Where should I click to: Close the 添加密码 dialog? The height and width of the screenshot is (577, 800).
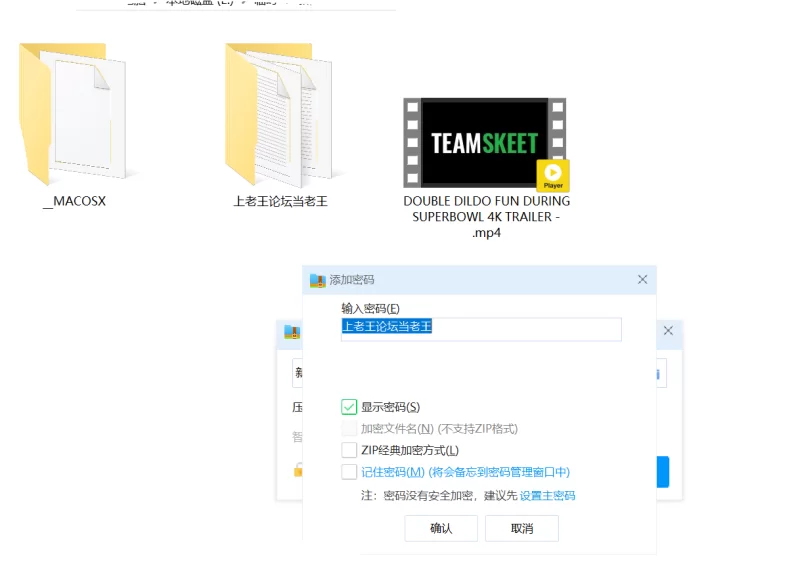(642, 280)
